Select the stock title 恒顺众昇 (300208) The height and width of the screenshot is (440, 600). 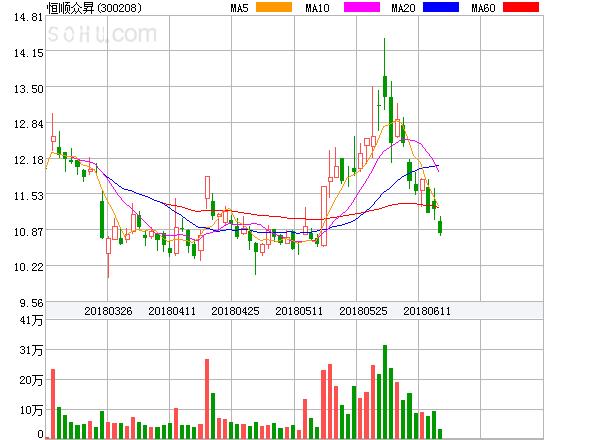[94, 8]
